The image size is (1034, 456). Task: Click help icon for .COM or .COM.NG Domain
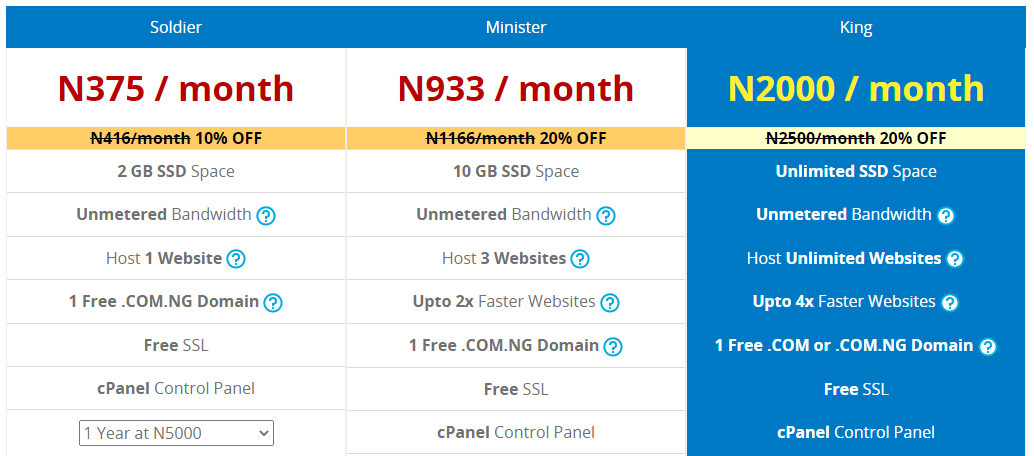coord(987,346)
